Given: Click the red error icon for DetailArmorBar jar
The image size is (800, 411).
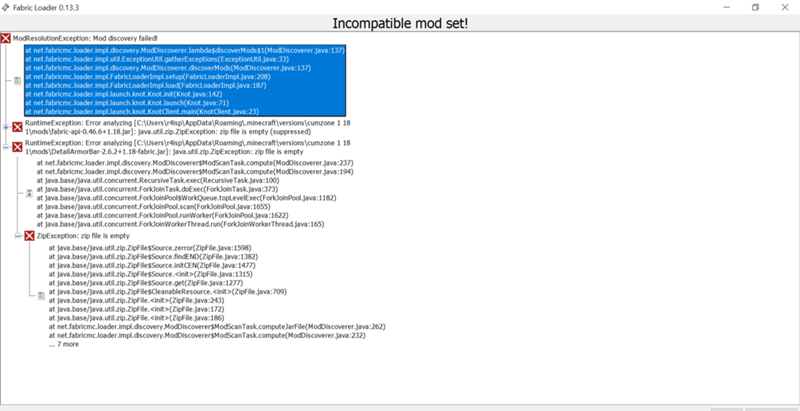Looking at the screenshot, I should (17, 147).
